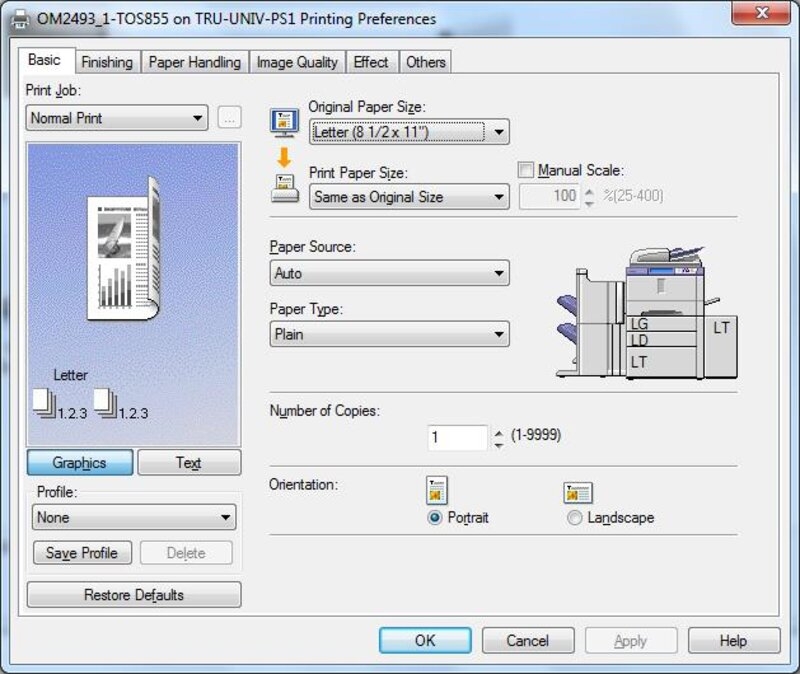The image size is (800, 674).
Task: Switch to the Others tab
Action: click(x=426, y=62)
